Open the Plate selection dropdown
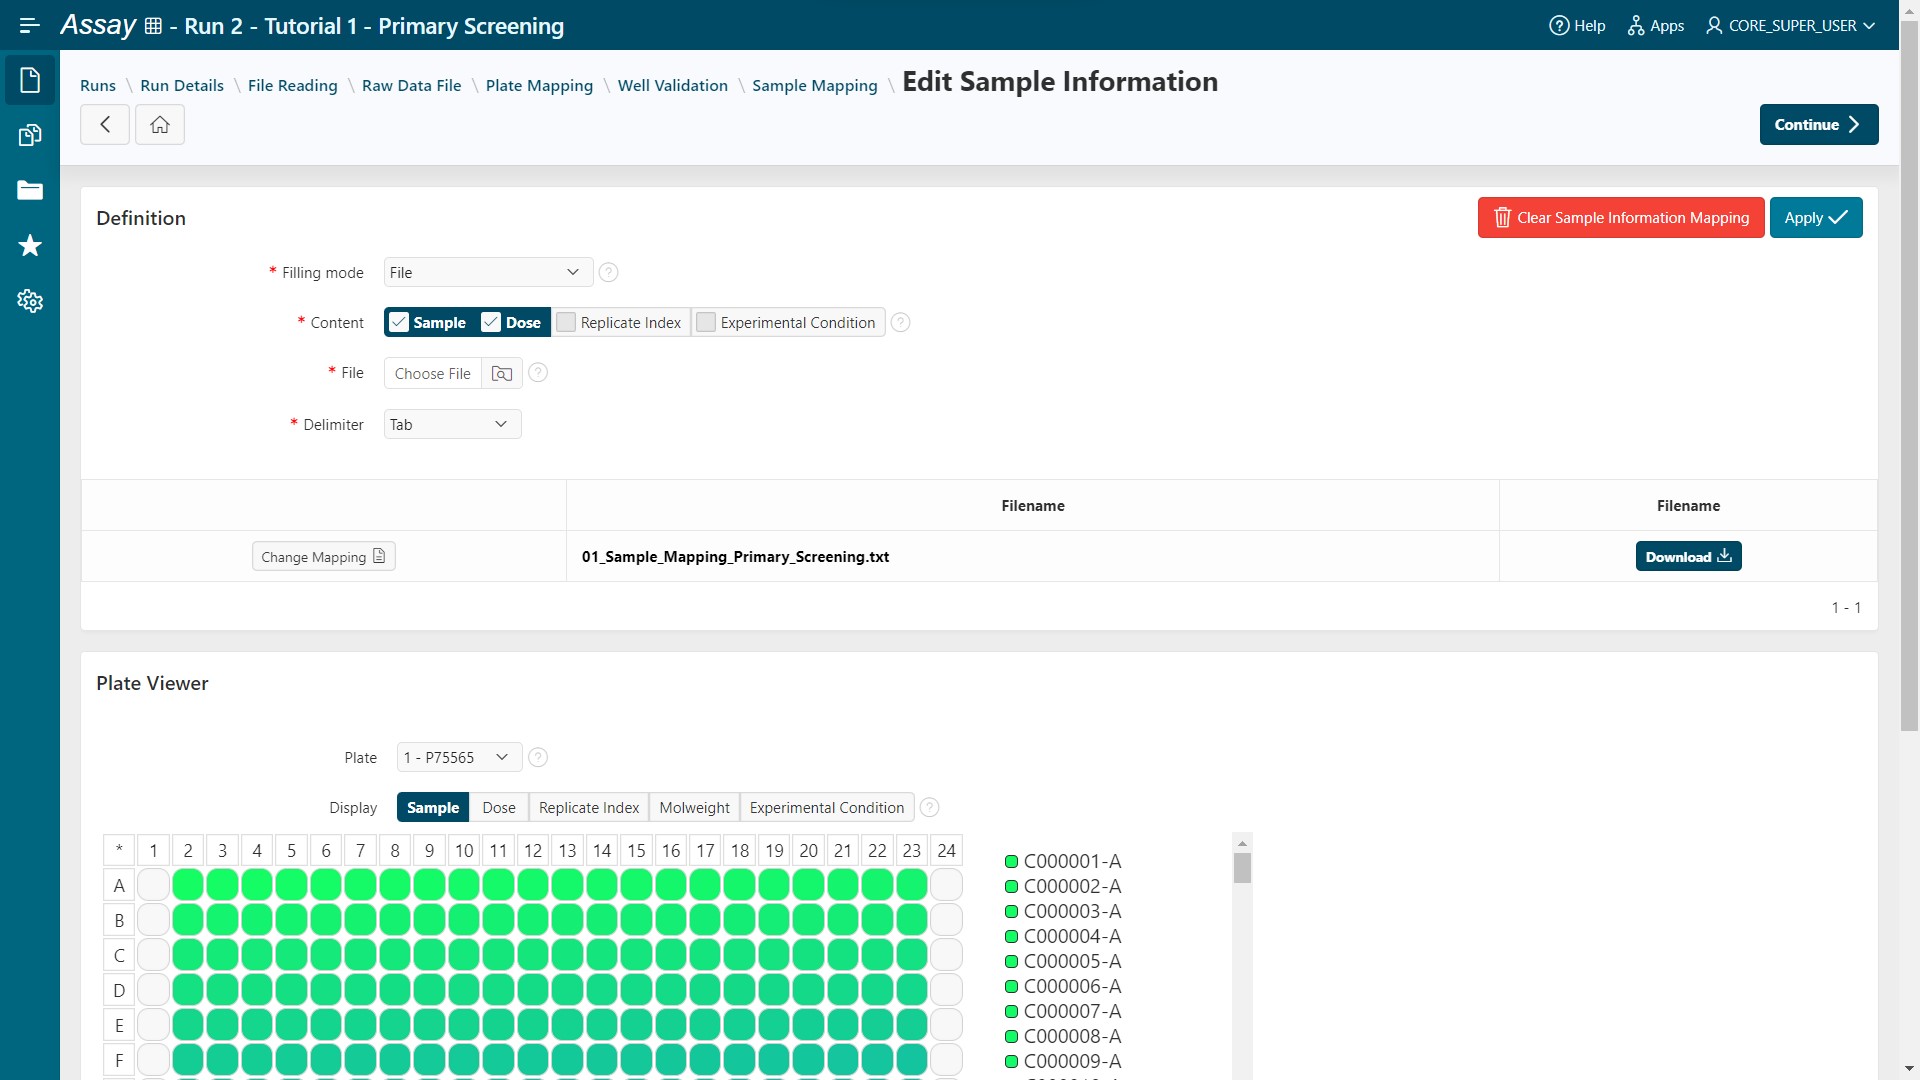Screen dimensions: 1920x1080 click(x=459, y=757)
